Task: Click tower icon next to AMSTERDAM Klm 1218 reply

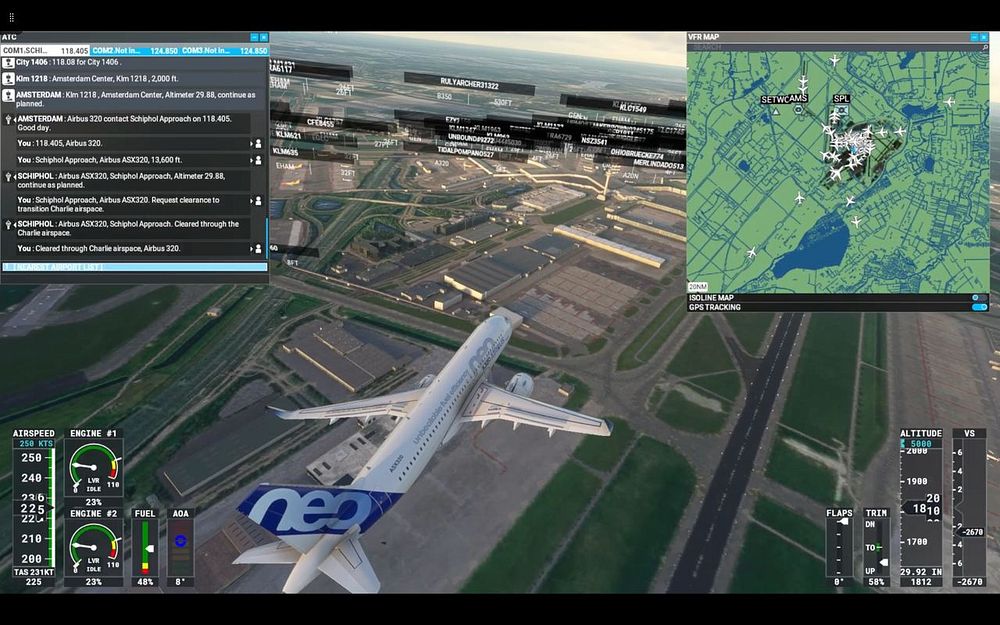Action: coord(8,96)
